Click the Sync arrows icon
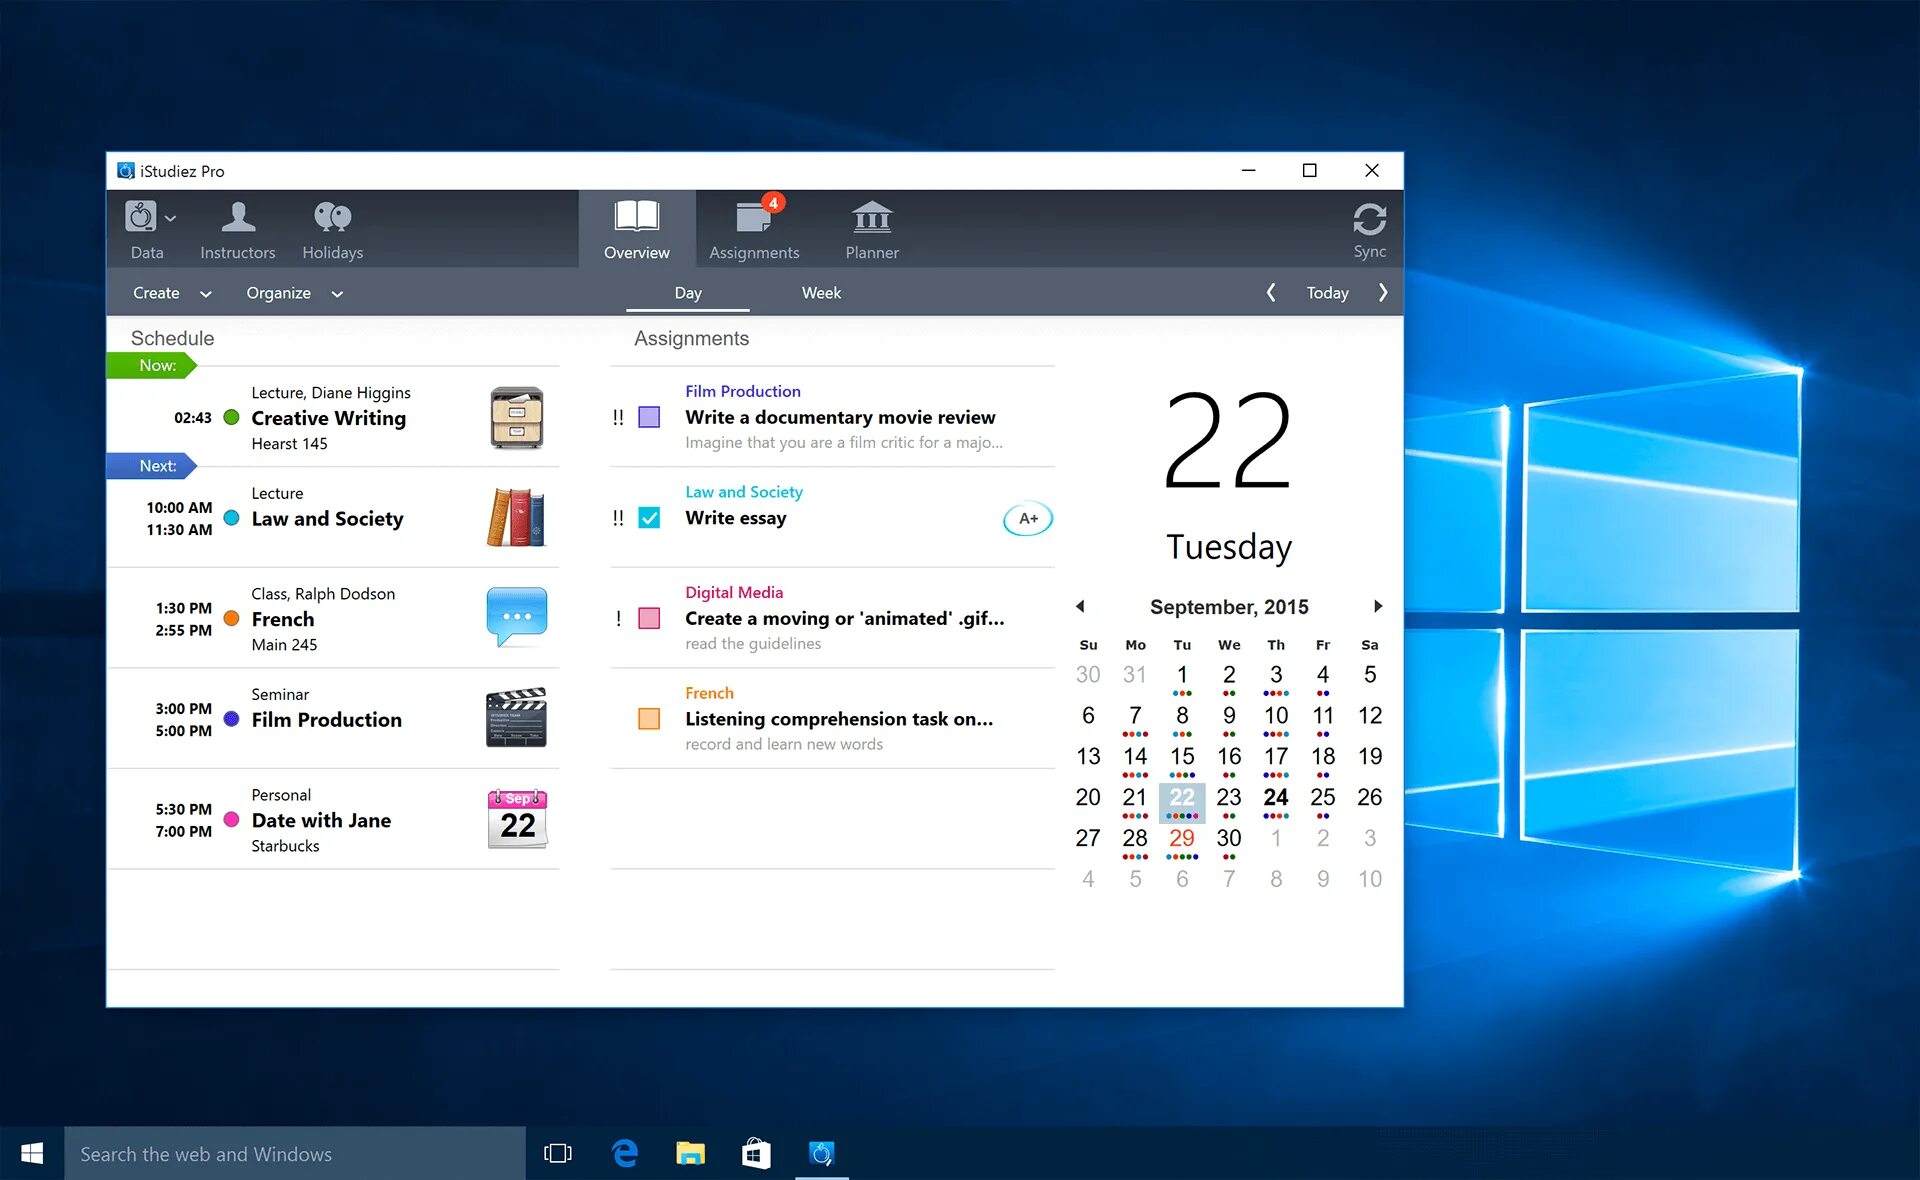The image size is (1920, 1180). pyautogui.click(x=1369, y=219)
